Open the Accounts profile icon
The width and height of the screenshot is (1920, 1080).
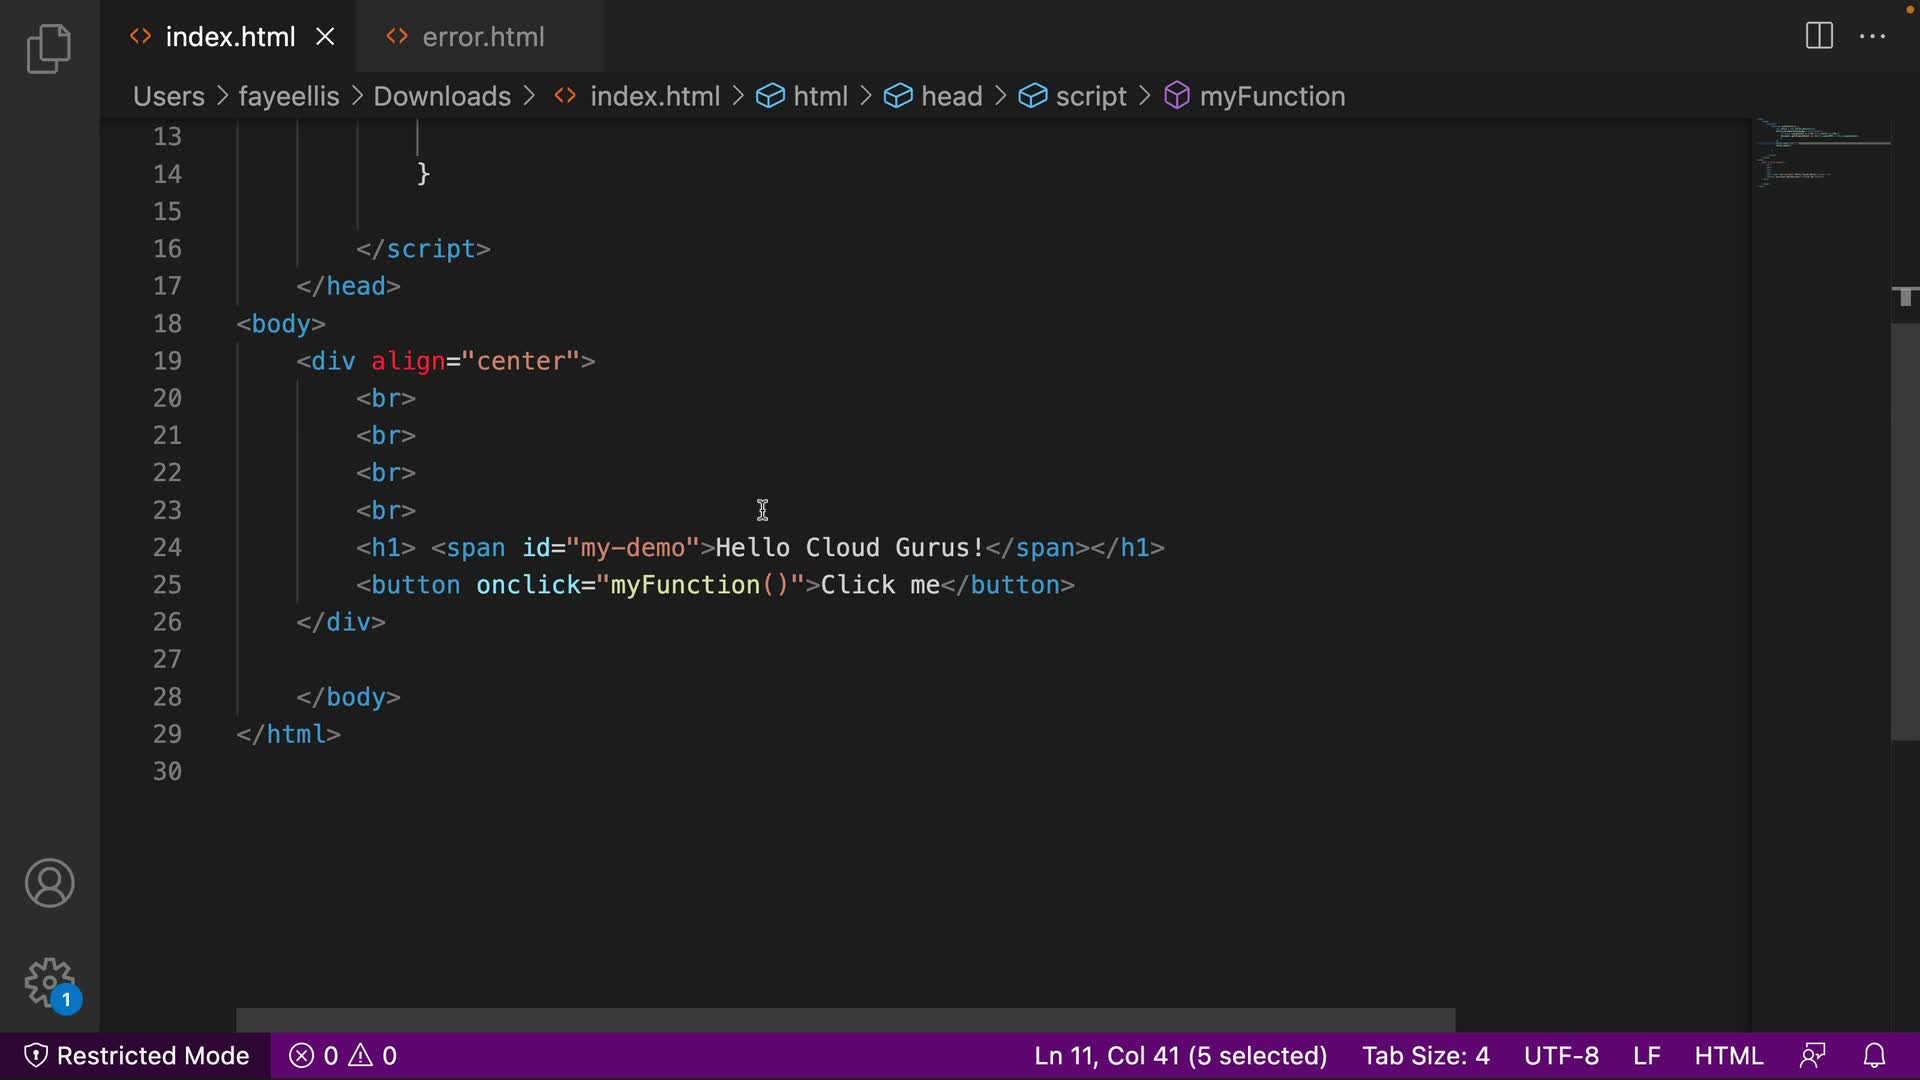49,883
